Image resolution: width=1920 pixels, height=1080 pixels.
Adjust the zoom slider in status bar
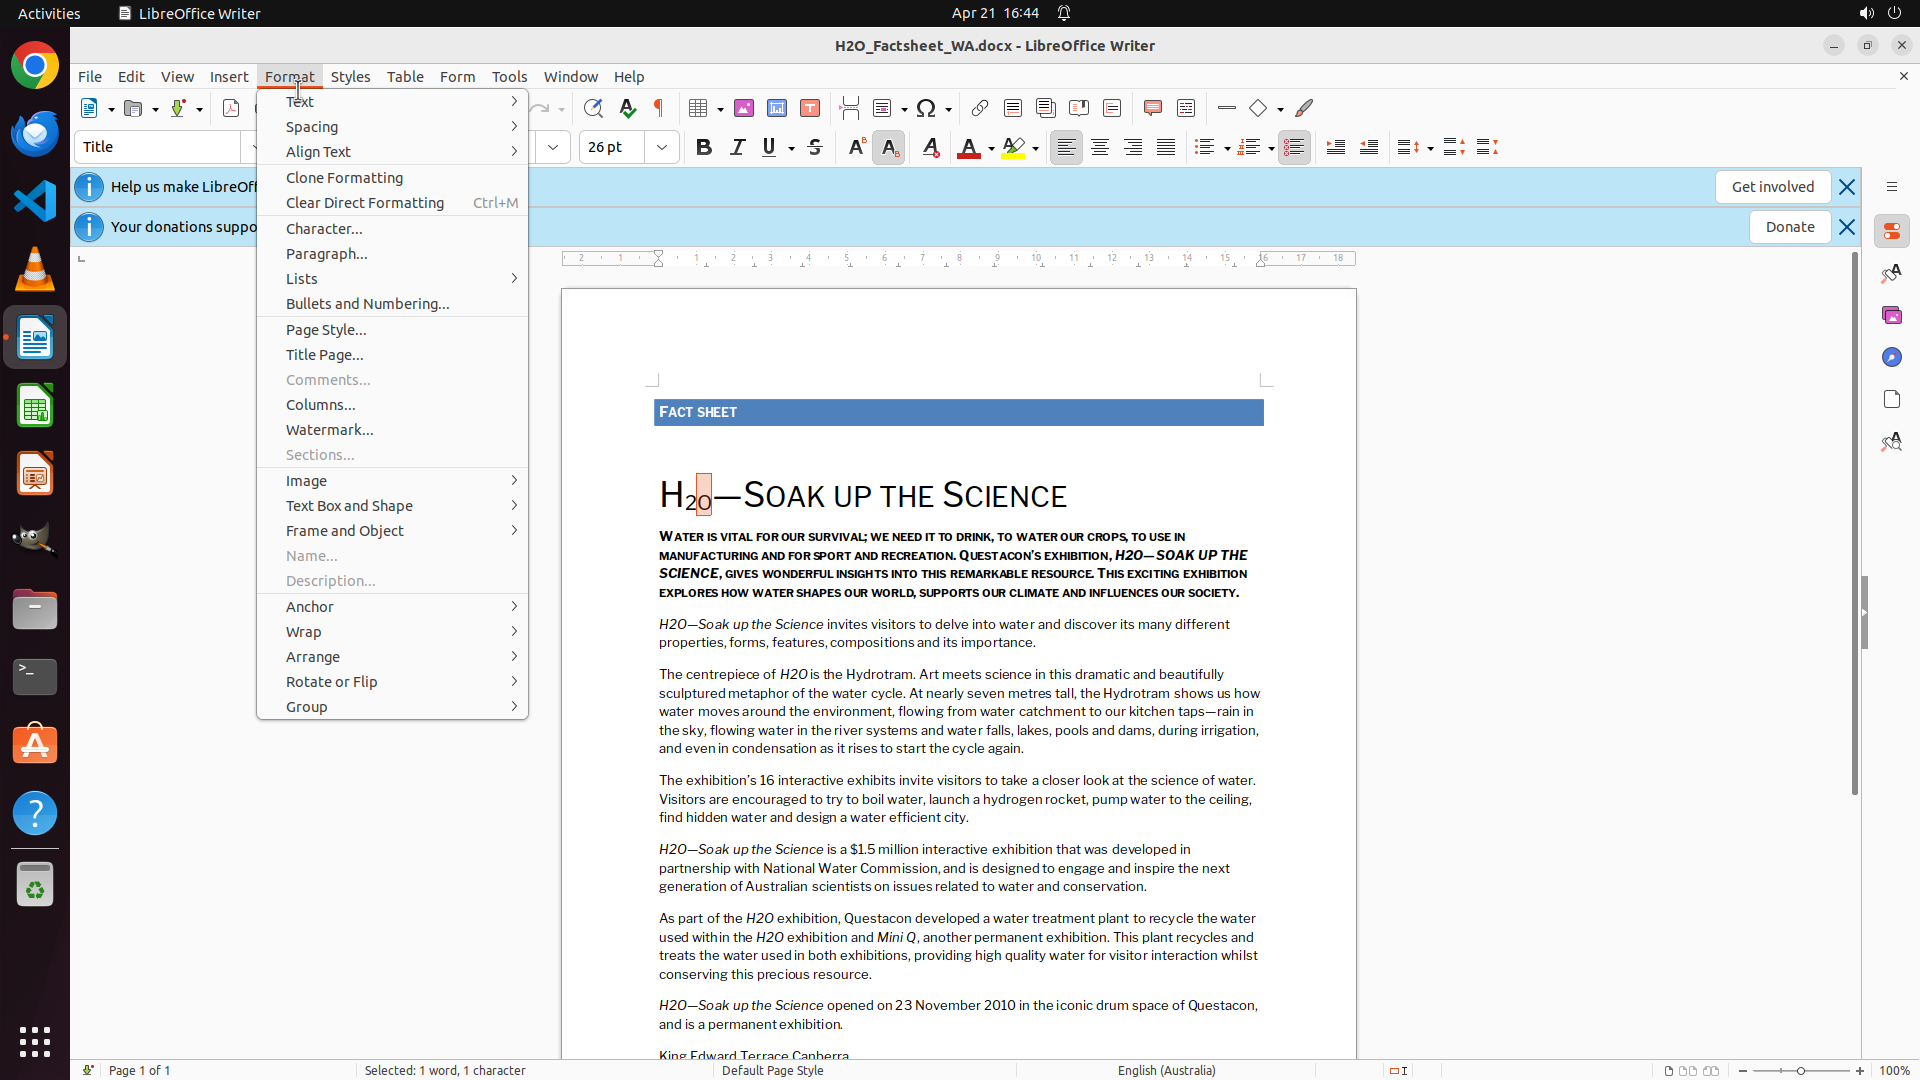tap(1801, 1070)
